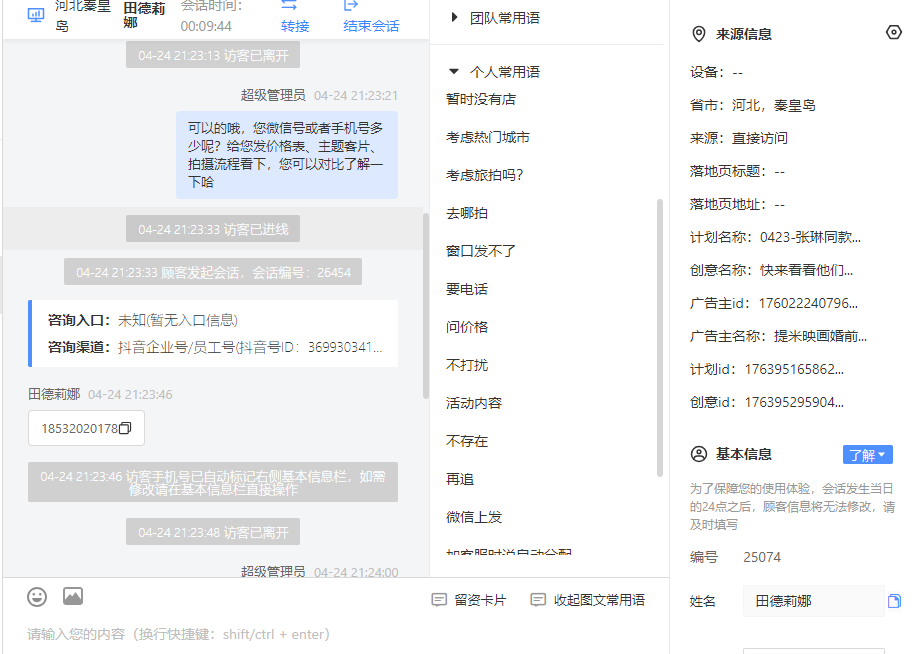
Task: Focus the message input box
Action: click(x=335, y=635)
